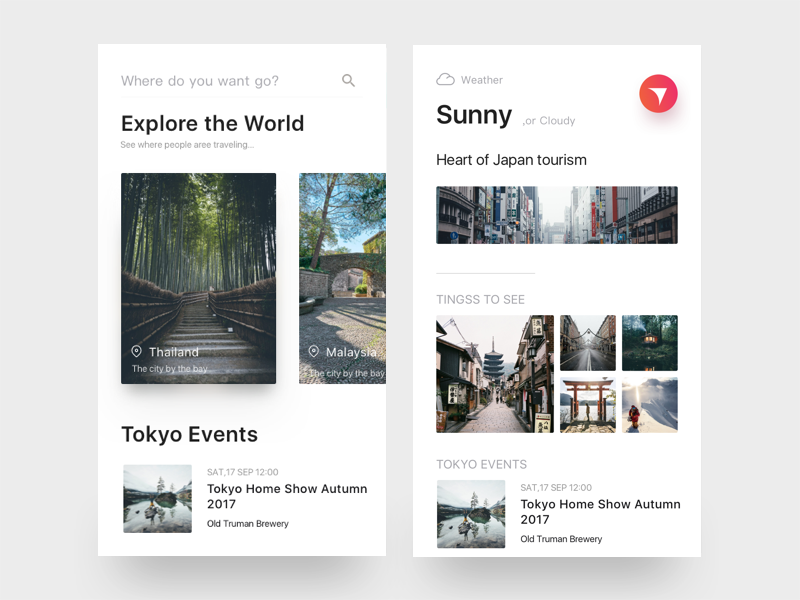Select the large pagoda street photo
The height and width of the screenshot is (600, 800).
pos(494,374)
